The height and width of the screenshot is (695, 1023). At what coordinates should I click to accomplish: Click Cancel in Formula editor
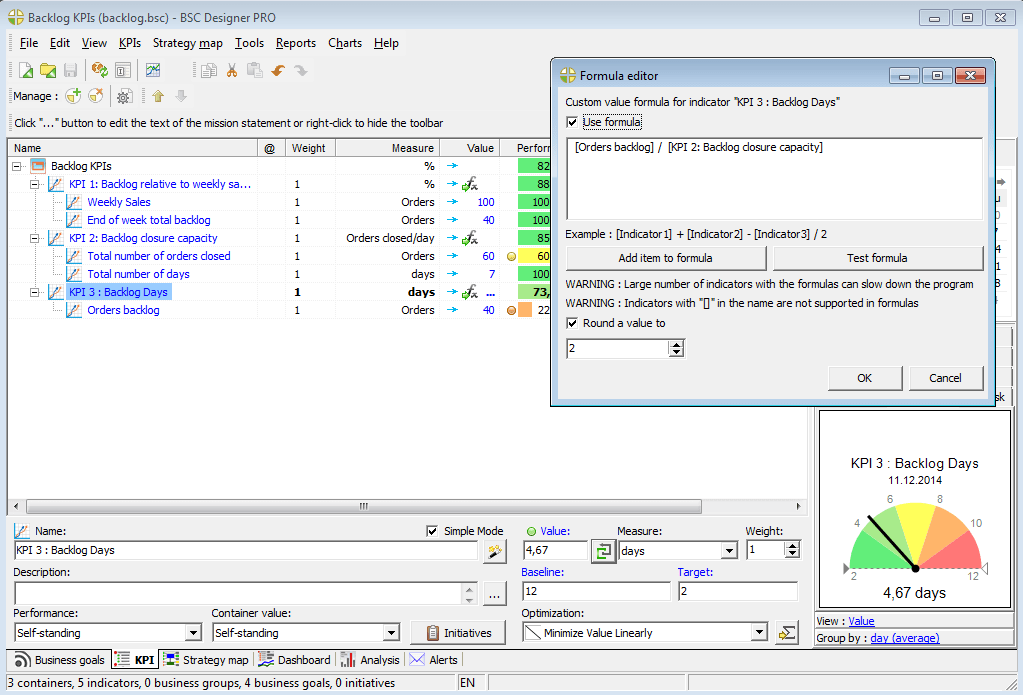point(945,378)
